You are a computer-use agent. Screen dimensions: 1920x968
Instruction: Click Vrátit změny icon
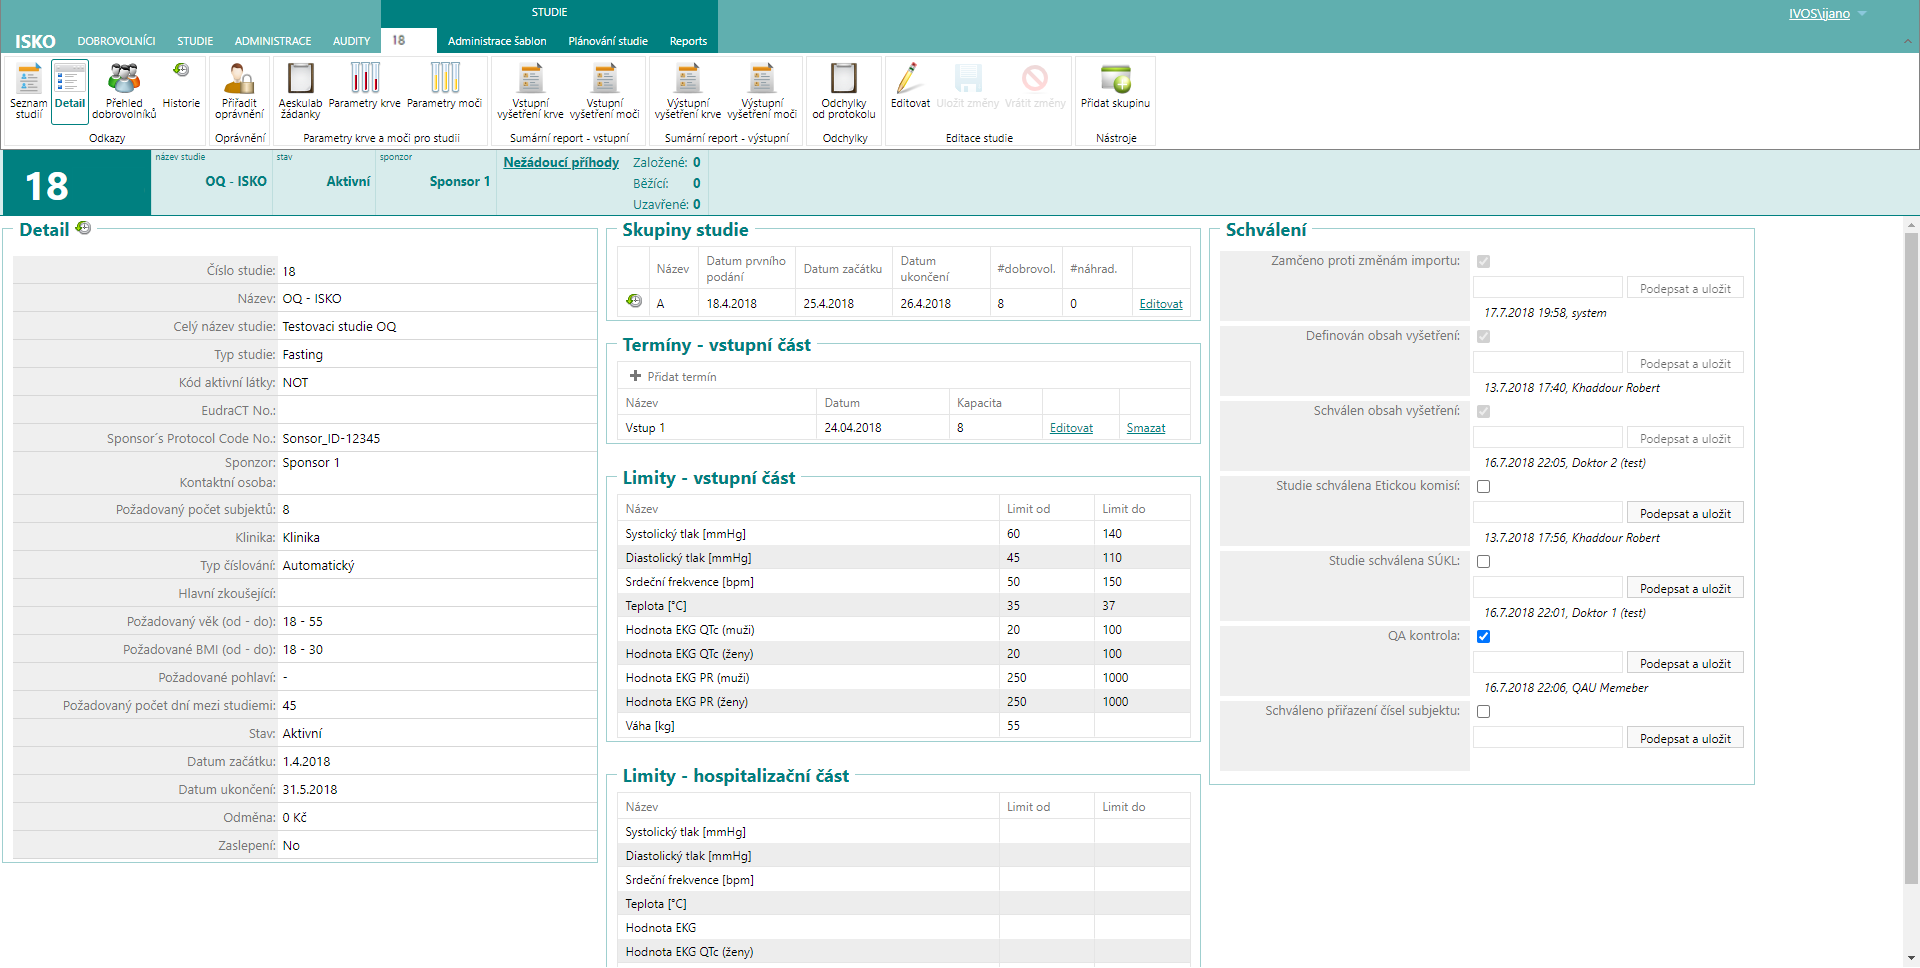pyautogui.click(x=1035, y=86)
